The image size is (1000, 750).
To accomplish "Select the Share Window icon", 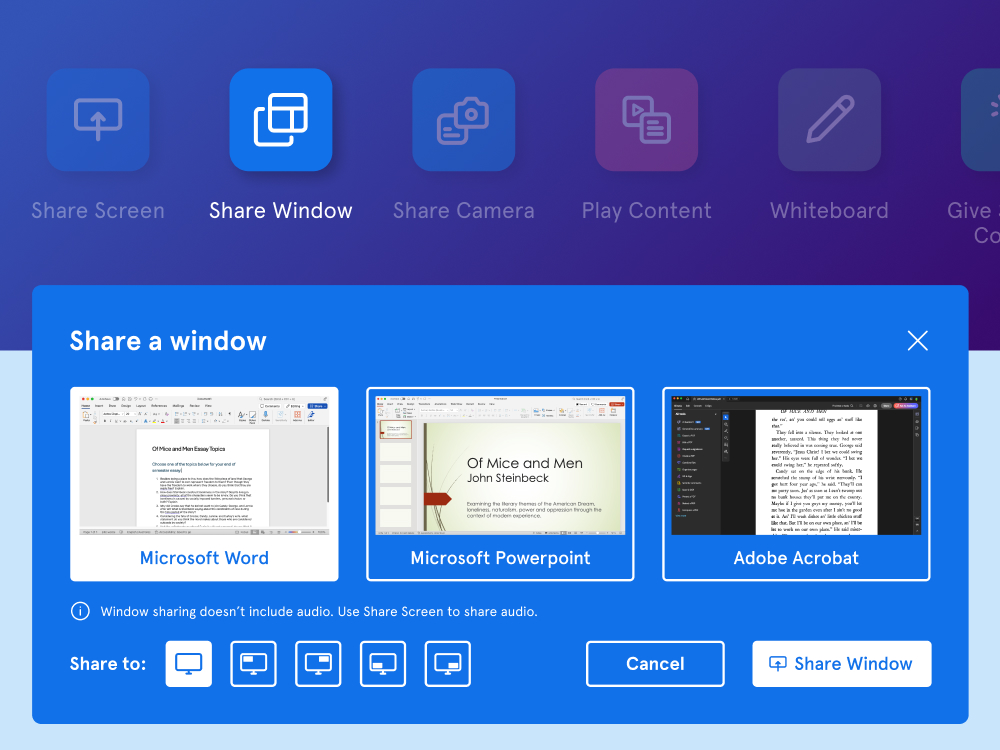I will pos(281,120).
